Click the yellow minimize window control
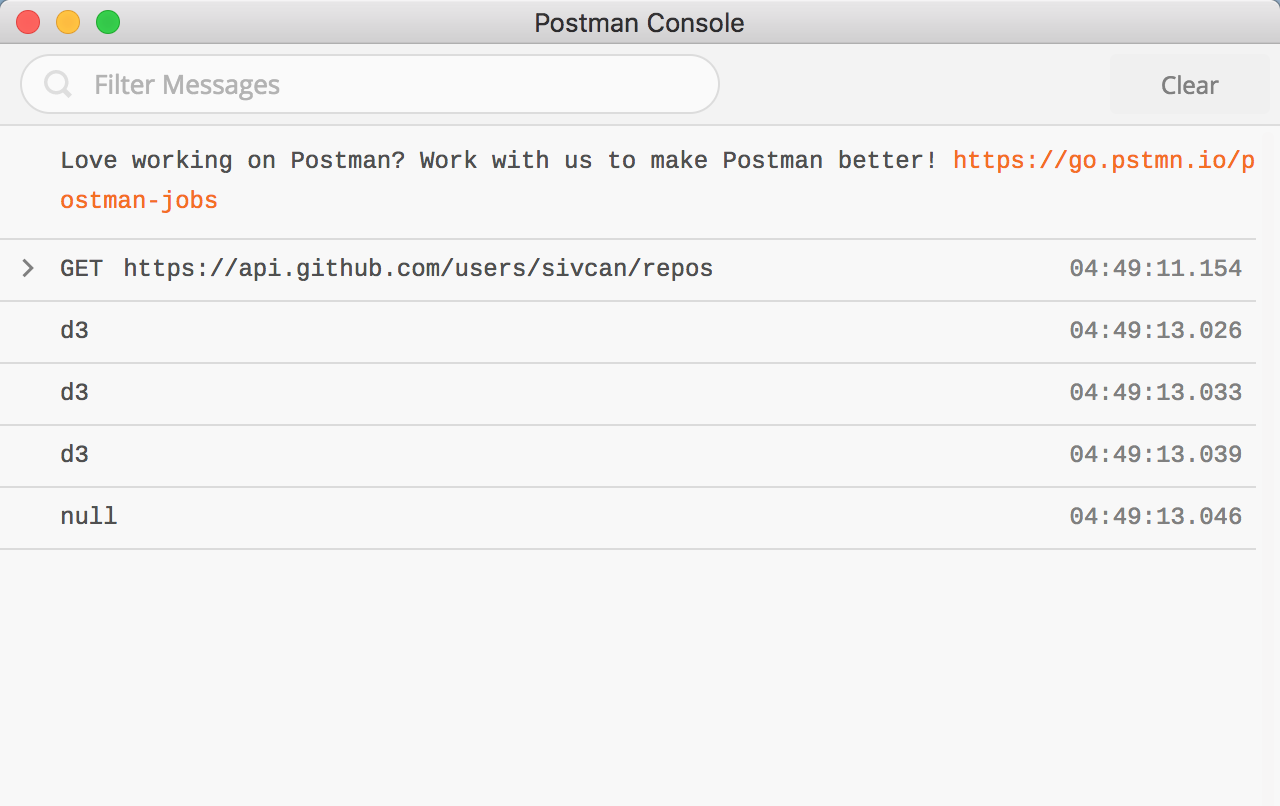Screen dimensions: 1280x806 (67, 21)
